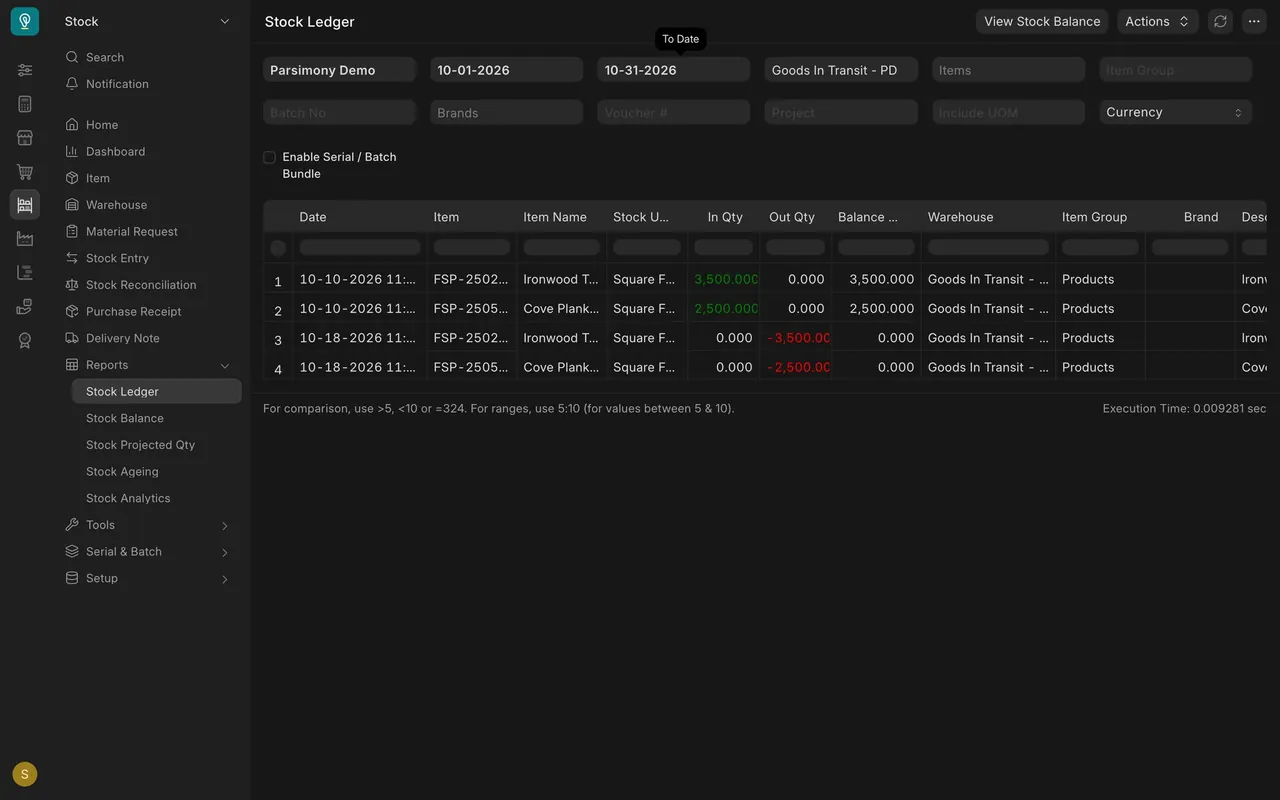Open the shopping cart buying module icon
This screenshot has width=1280, height=800.
pos(25,172)
